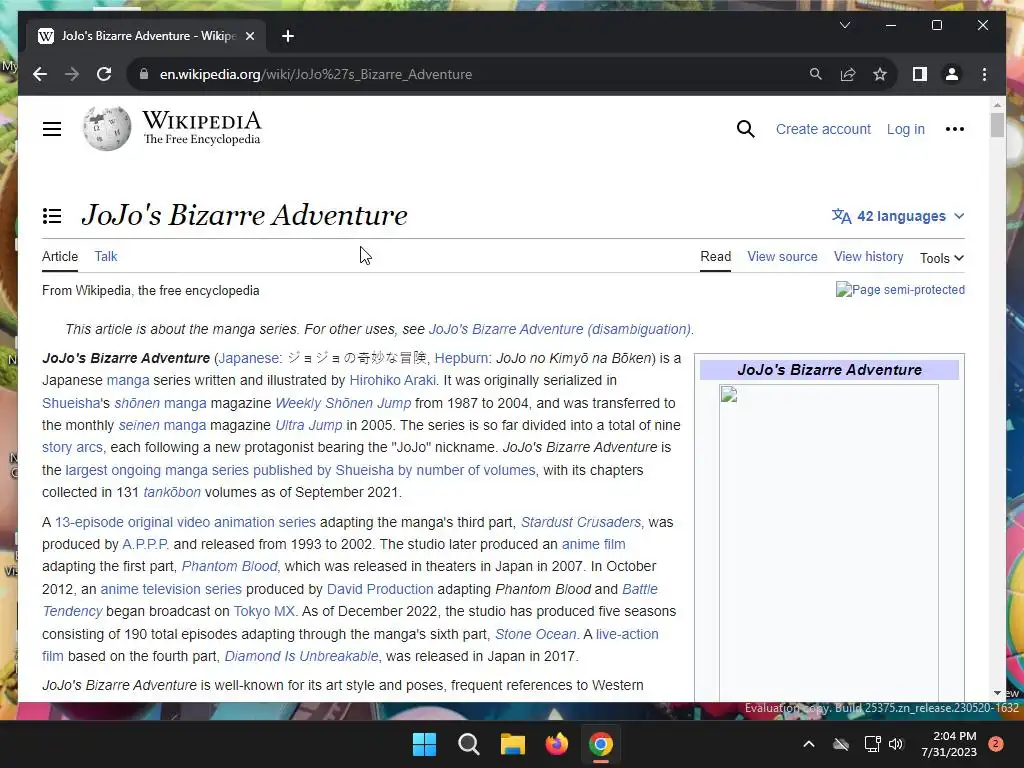
Task: Share this page using the share icon
Action: [848, 74]
